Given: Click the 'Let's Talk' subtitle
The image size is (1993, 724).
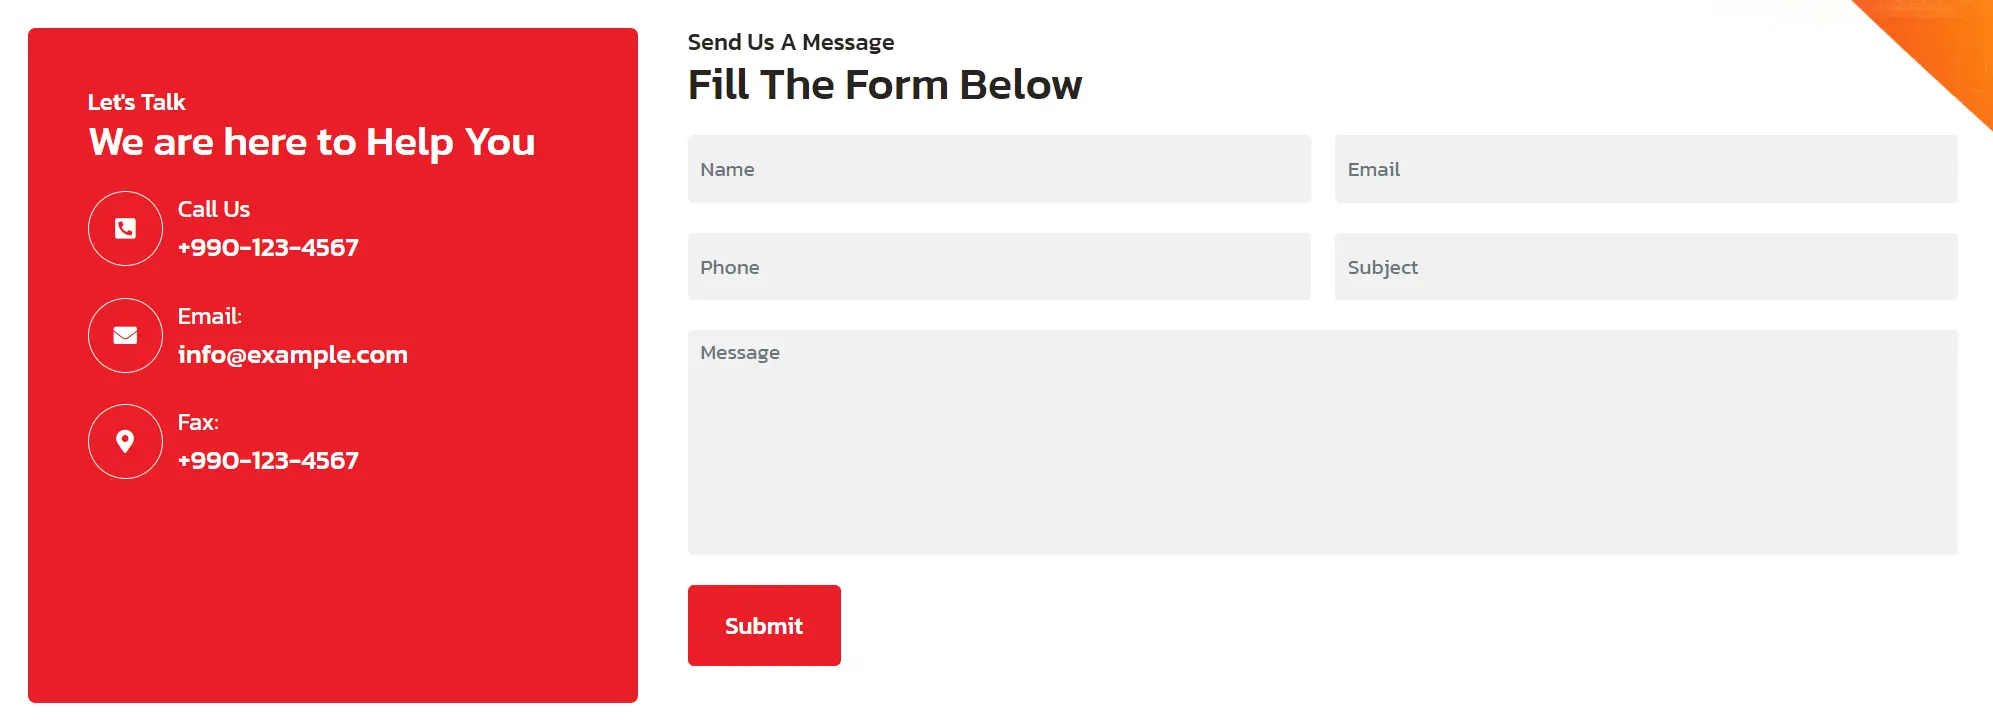Looking at the screenshot, I should pos(137,102).
